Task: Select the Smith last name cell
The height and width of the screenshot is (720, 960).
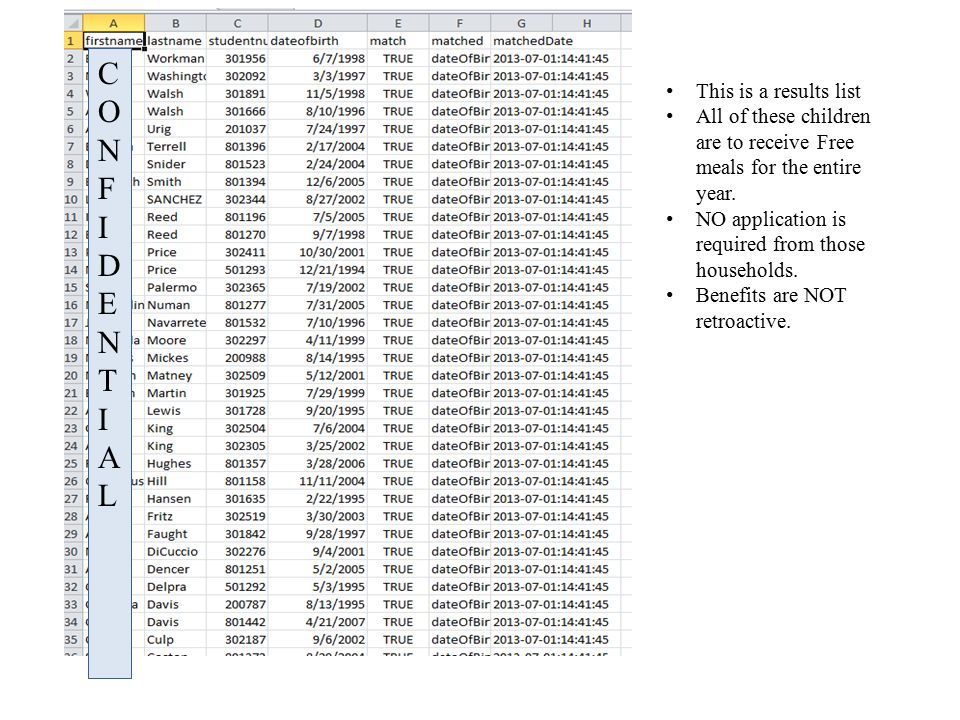Action: 176,182
